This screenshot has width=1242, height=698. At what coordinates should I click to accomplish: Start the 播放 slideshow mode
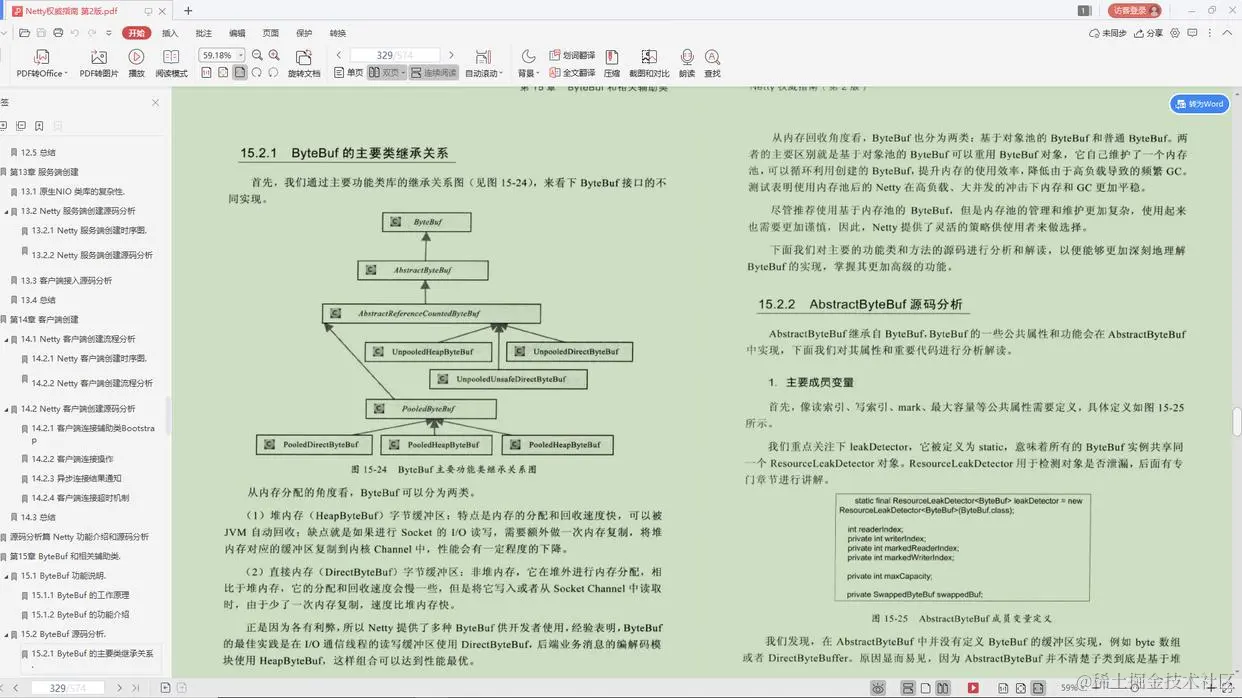[x=136, y=63]
